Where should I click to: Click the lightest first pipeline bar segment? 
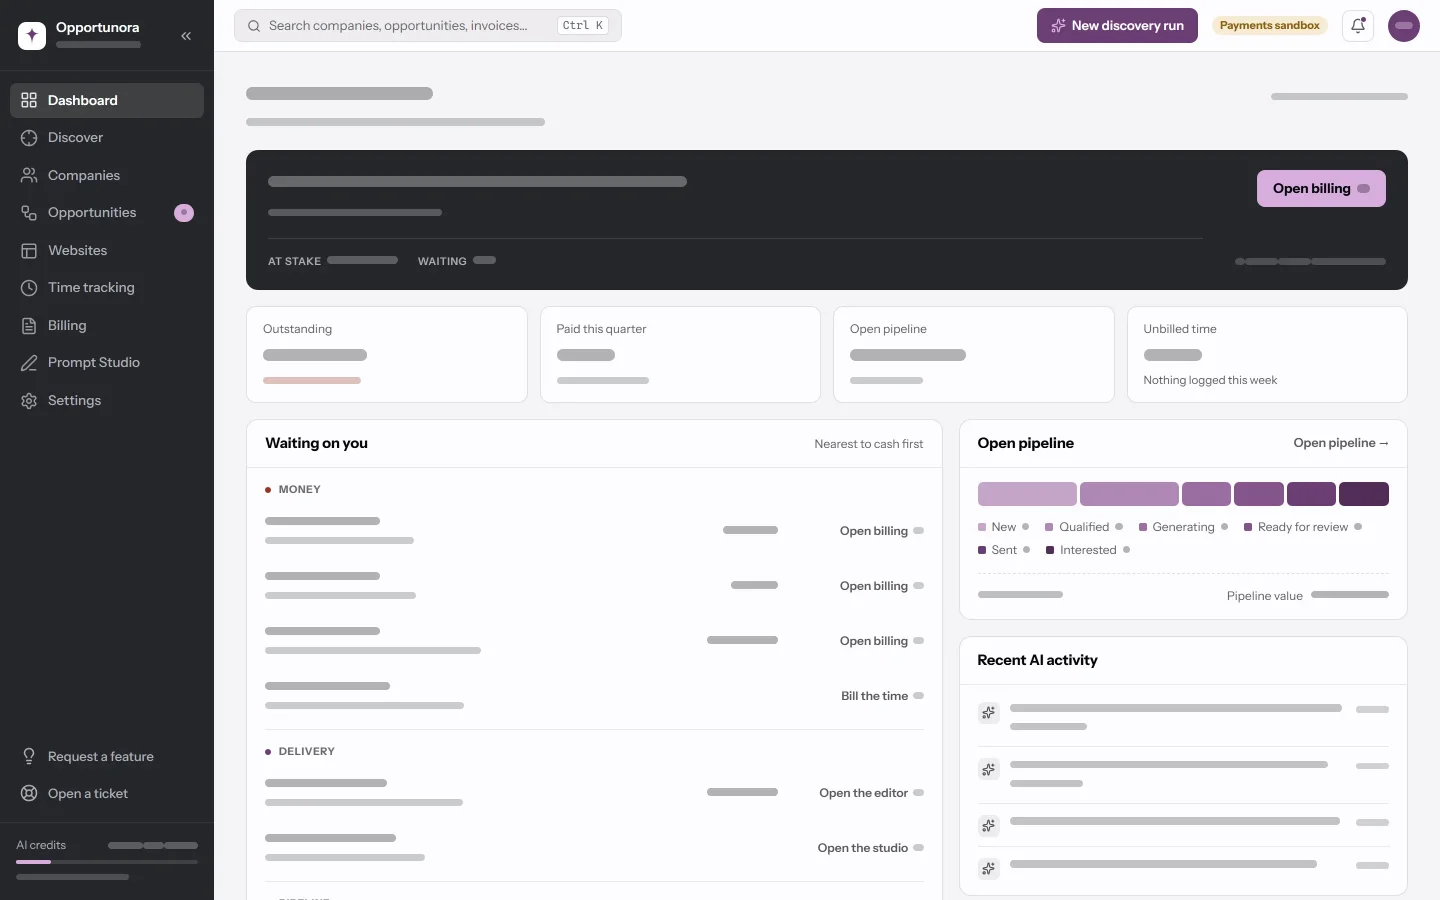1027,494
